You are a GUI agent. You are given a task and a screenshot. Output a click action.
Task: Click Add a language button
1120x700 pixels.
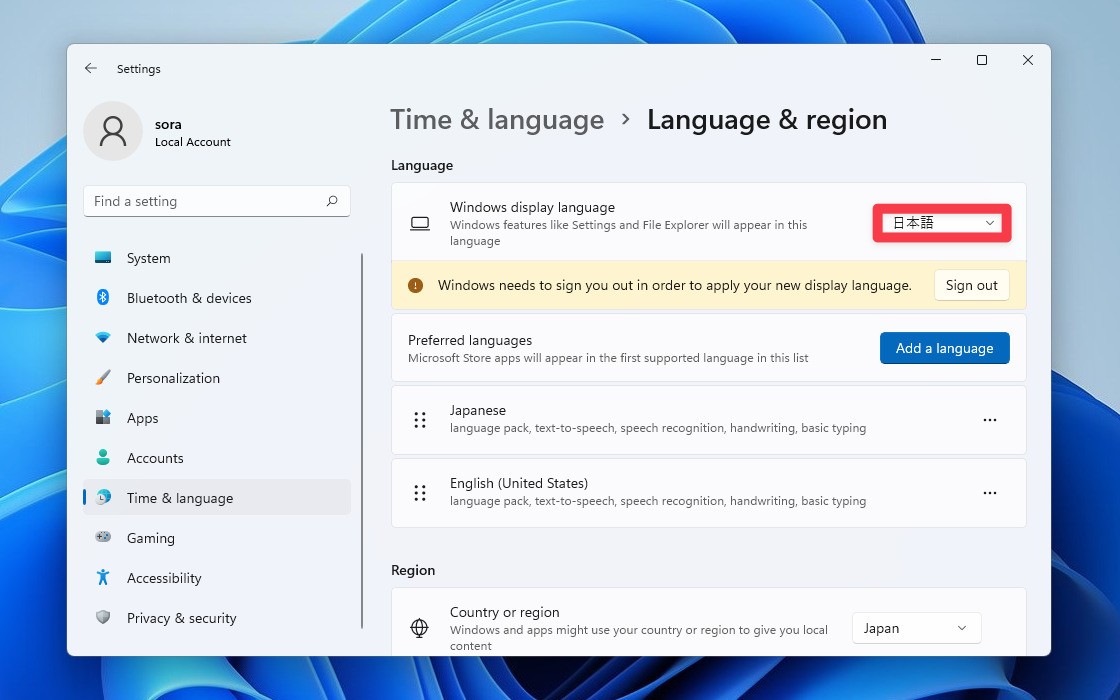(x=944, y=348)
